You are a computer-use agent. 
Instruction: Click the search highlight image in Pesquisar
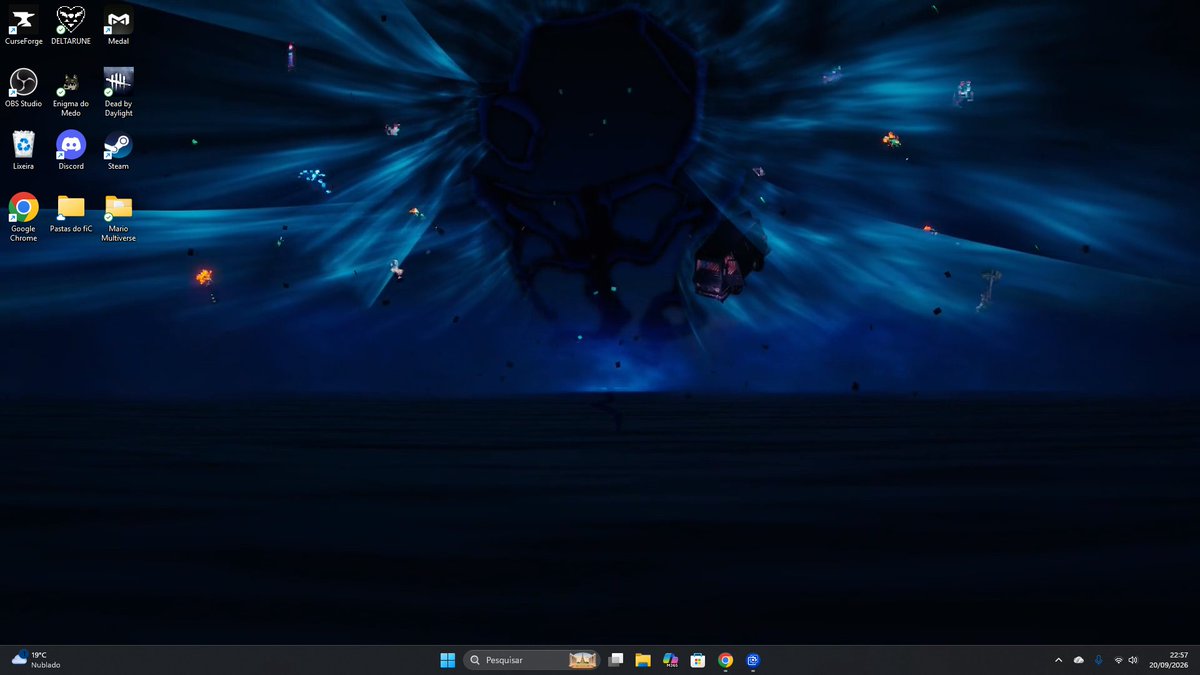click(x=583, y=660)
